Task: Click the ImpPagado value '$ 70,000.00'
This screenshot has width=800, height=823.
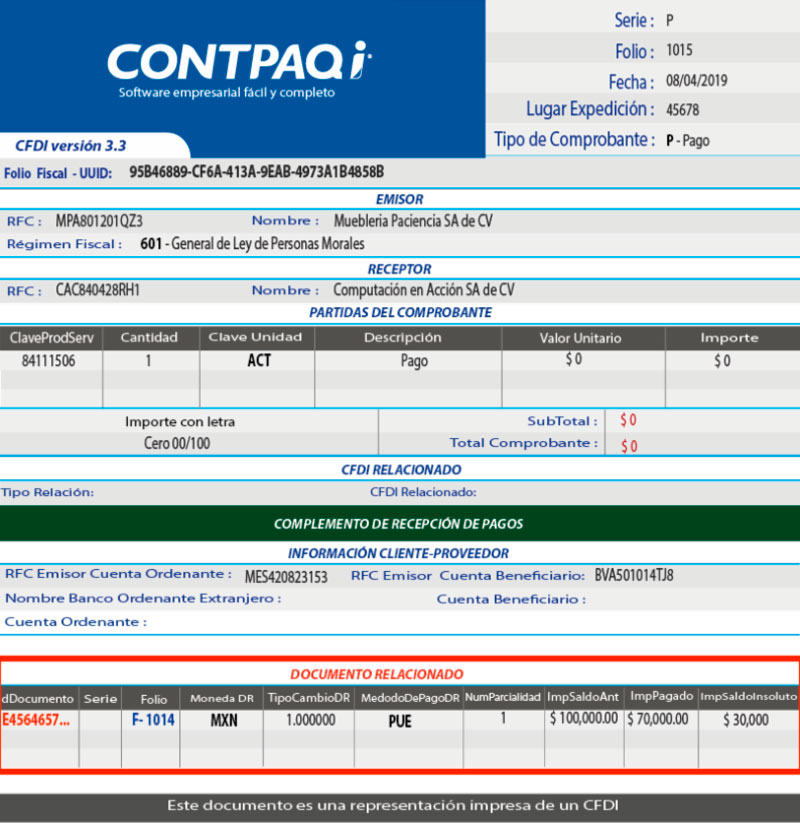Action: click(658, 719)
